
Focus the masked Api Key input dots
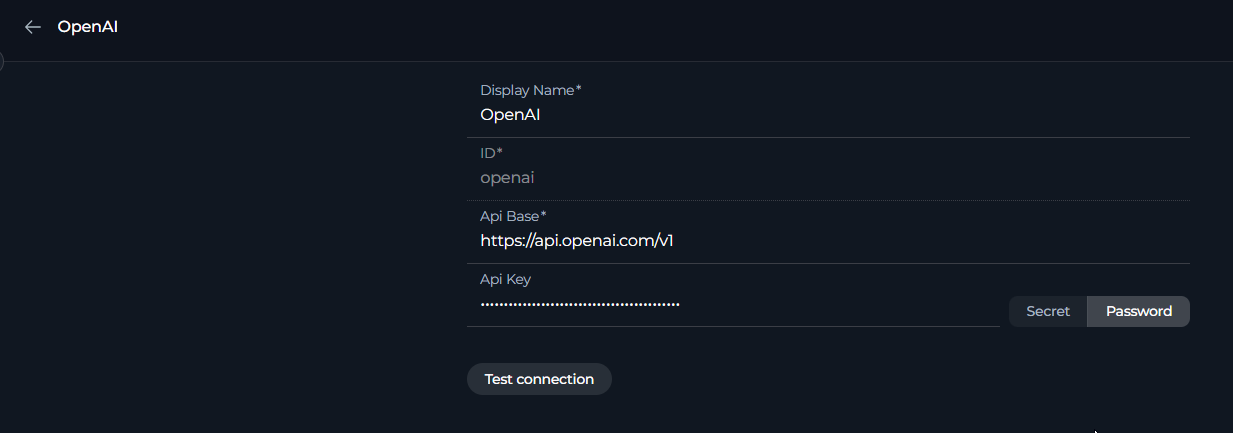tap(580, 304)
